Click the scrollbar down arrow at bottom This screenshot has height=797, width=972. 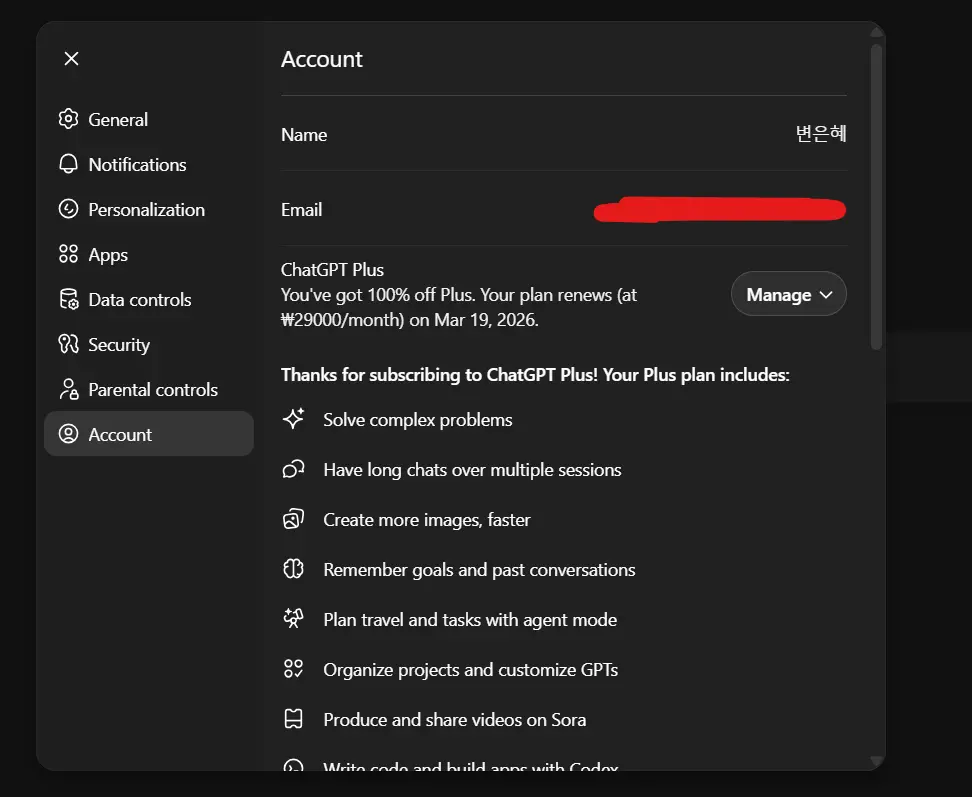pyautogui.click(x=876, y=760)
